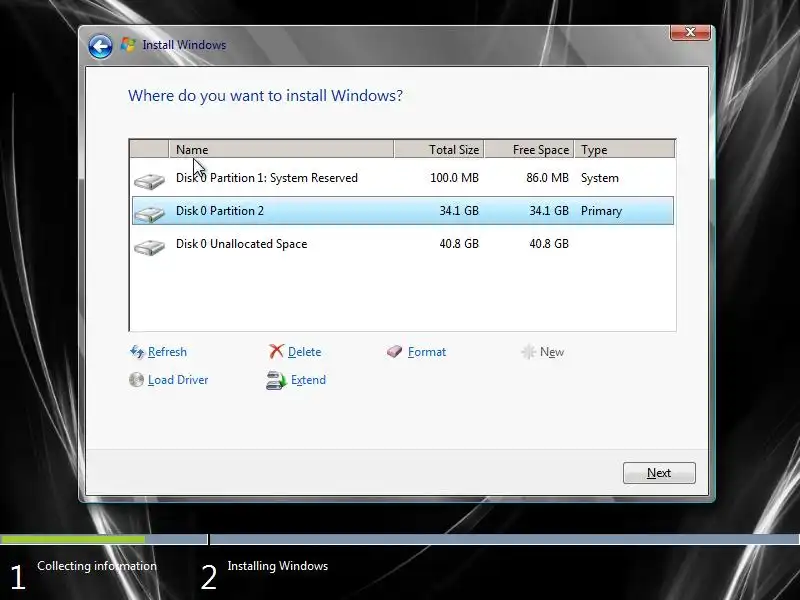The height and width of the screenshot is (600, 800).
Task: Select the Disk 0 Partition 2 row
Action: [x=403, y=211]
